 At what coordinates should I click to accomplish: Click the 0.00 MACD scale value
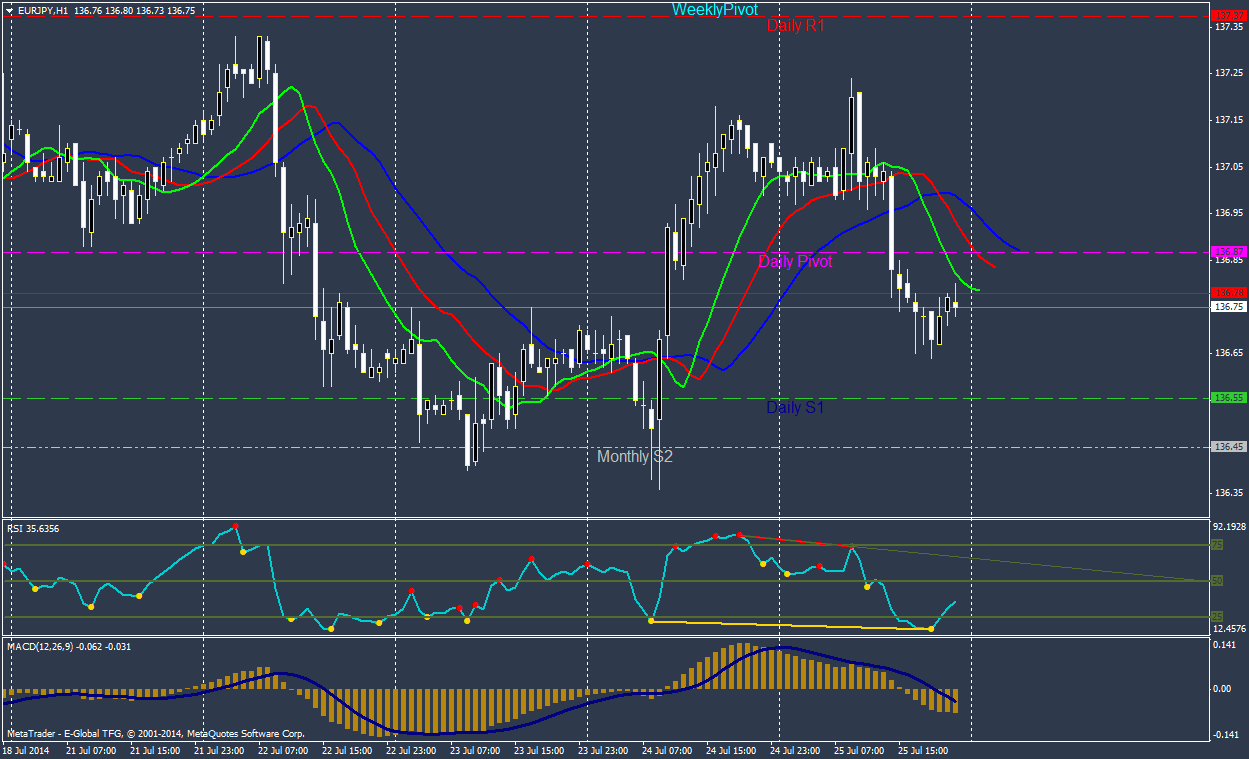coord(1222,688)
